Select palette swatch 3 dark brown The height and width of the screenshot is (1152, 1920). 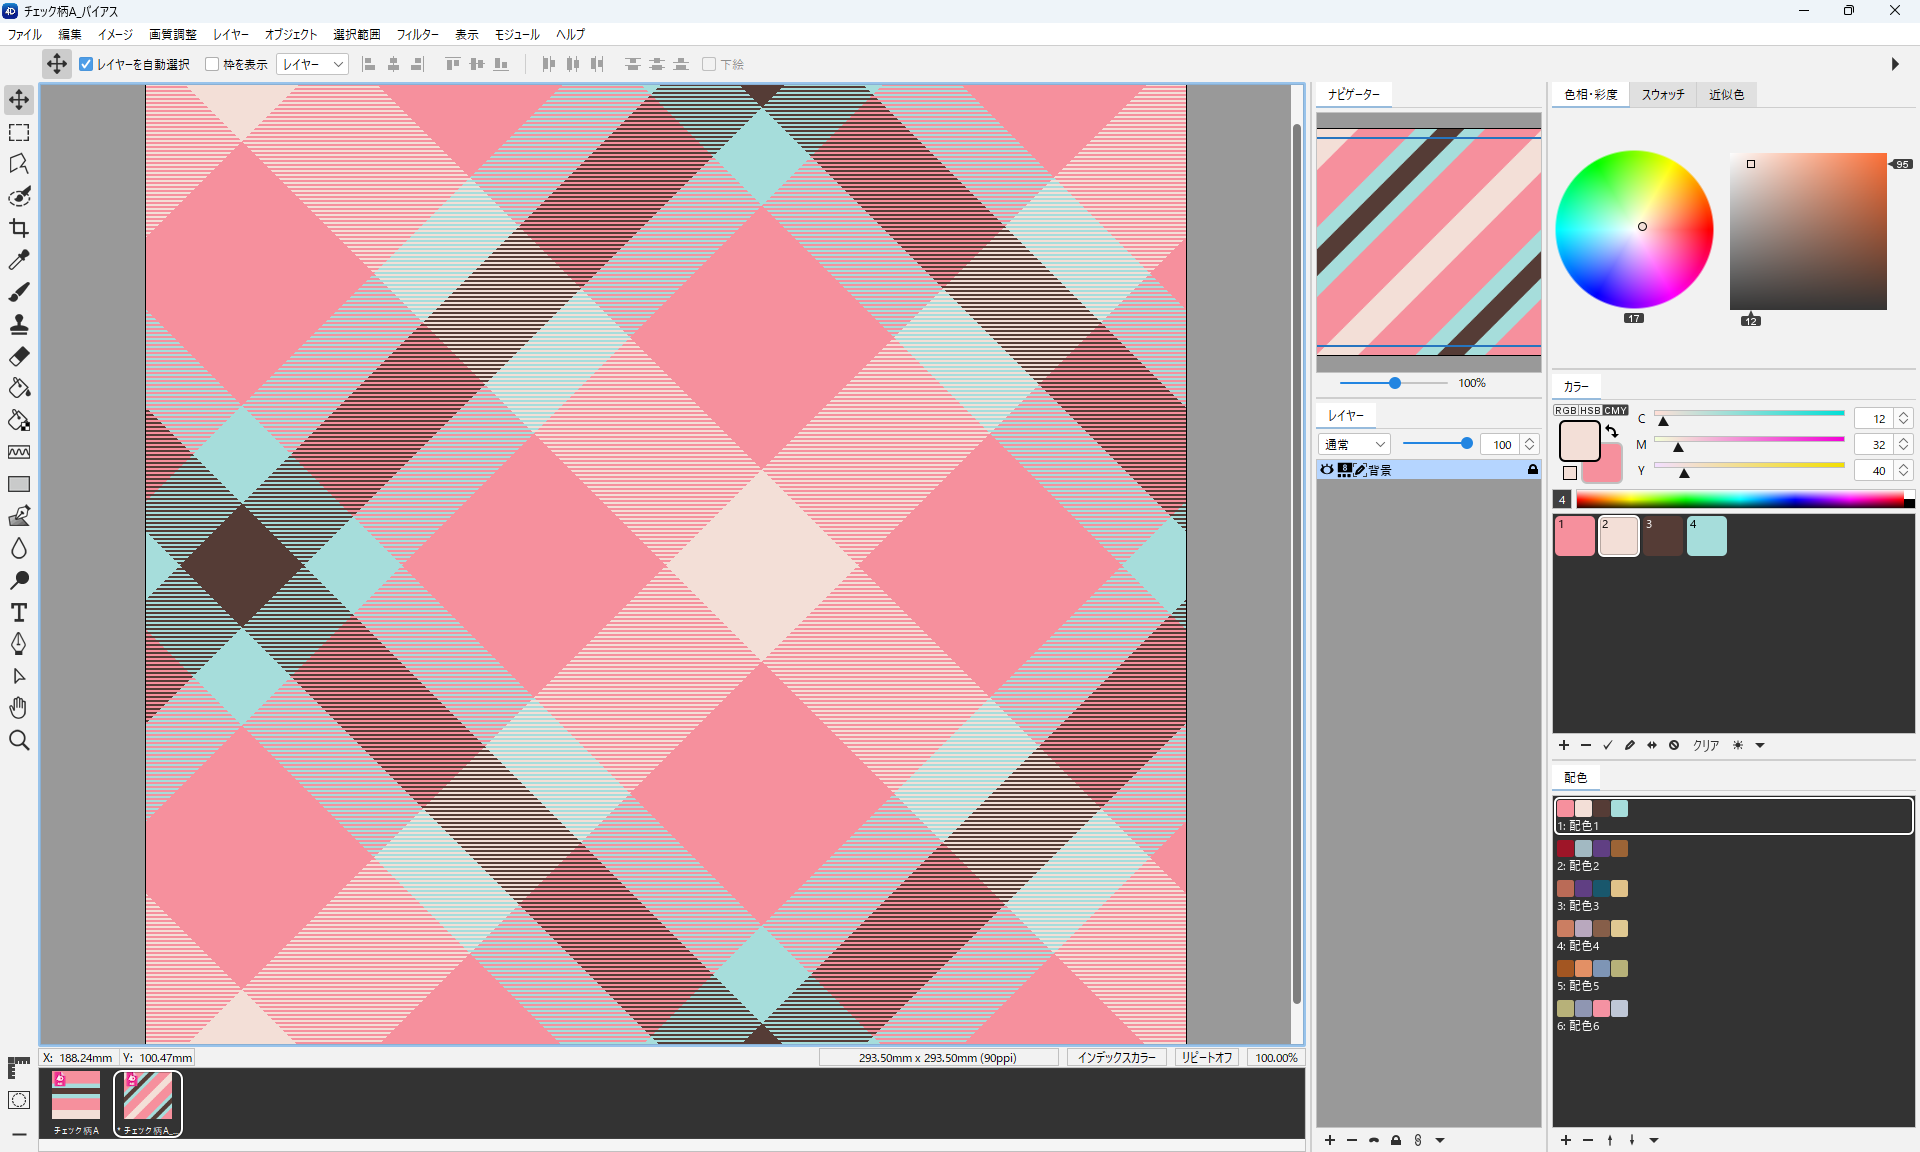tap(1662, 536)
